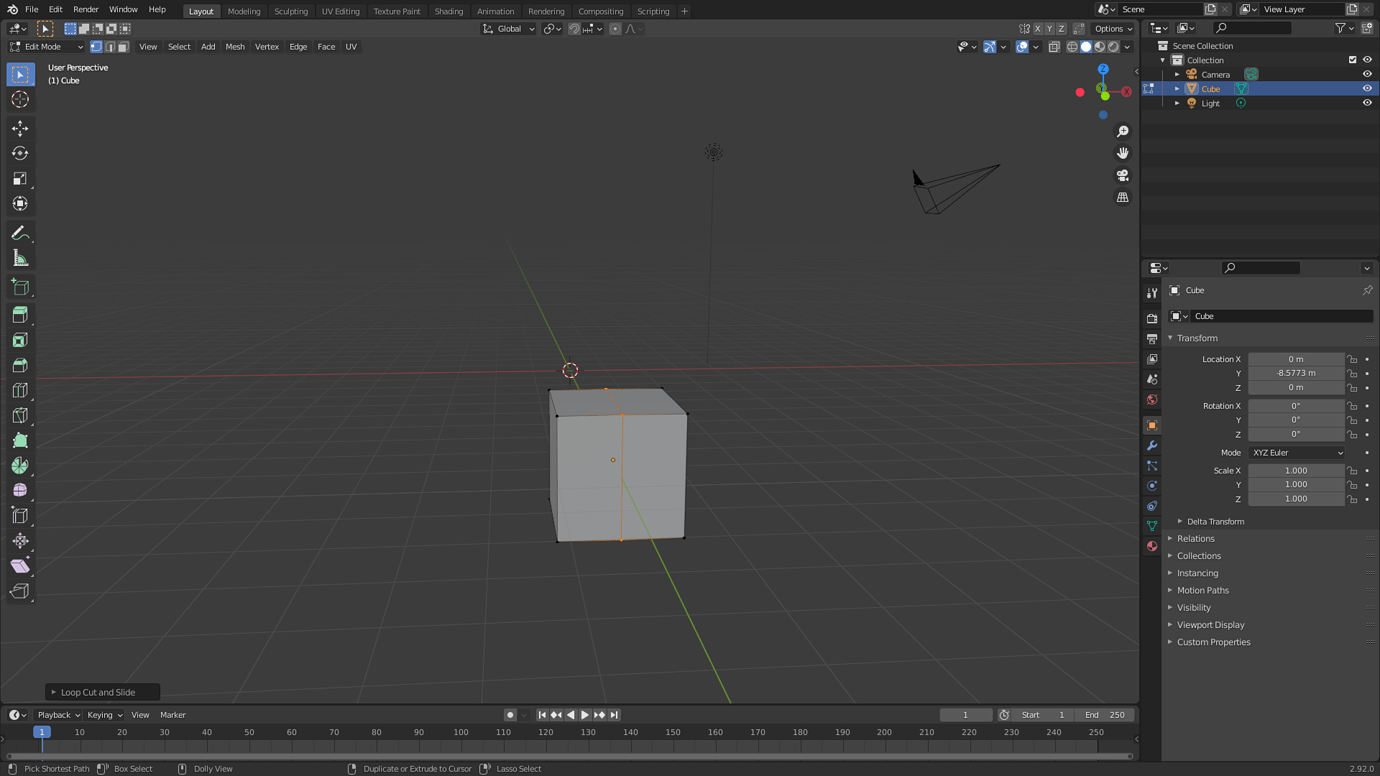Hide the Light in the outliner
1380x776 pixels.
(1367, 103)
